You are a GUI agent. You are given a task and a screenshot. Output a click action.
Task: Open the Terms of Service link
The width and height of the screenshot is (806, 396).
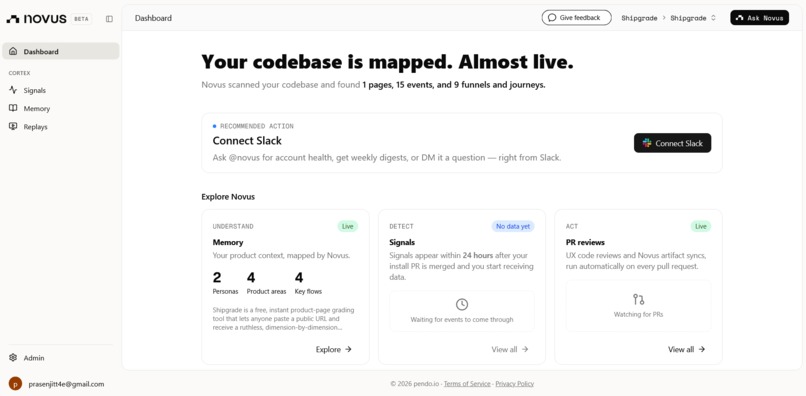pyautogui.click(x=467, y=384)
